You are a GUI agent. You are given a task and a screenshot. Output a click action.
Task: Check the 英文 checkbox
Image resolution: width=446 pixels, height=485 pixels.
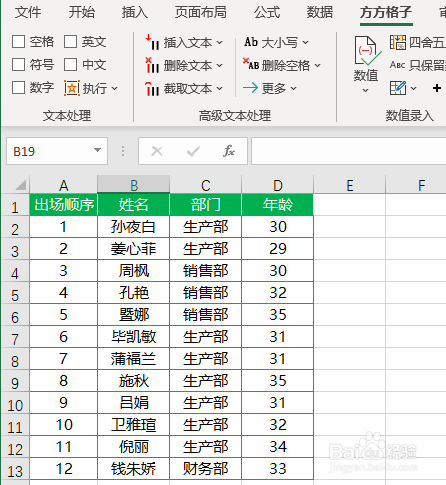[x=70, y=42]
